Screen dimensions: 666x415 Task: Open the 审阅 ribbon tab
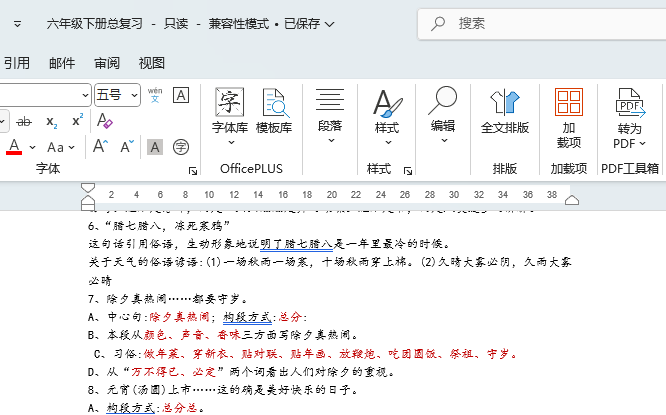coord(107,63)
